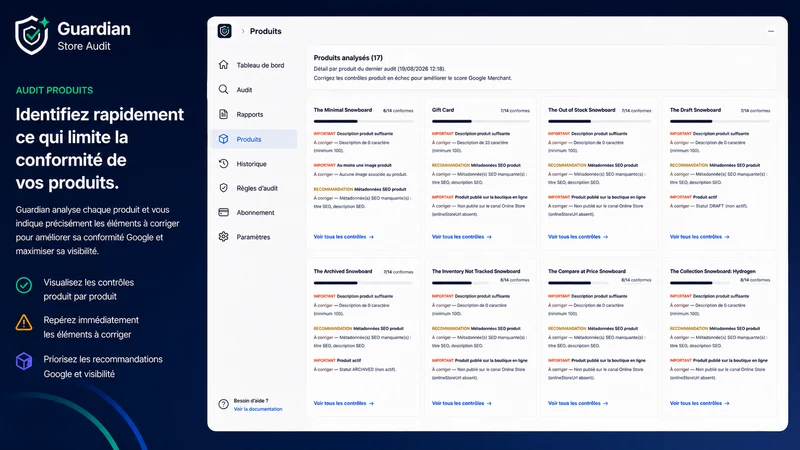View all controls for The Minimal Snowboard
Viewport: 800px width, 450px height.
[x=343, y=237]
